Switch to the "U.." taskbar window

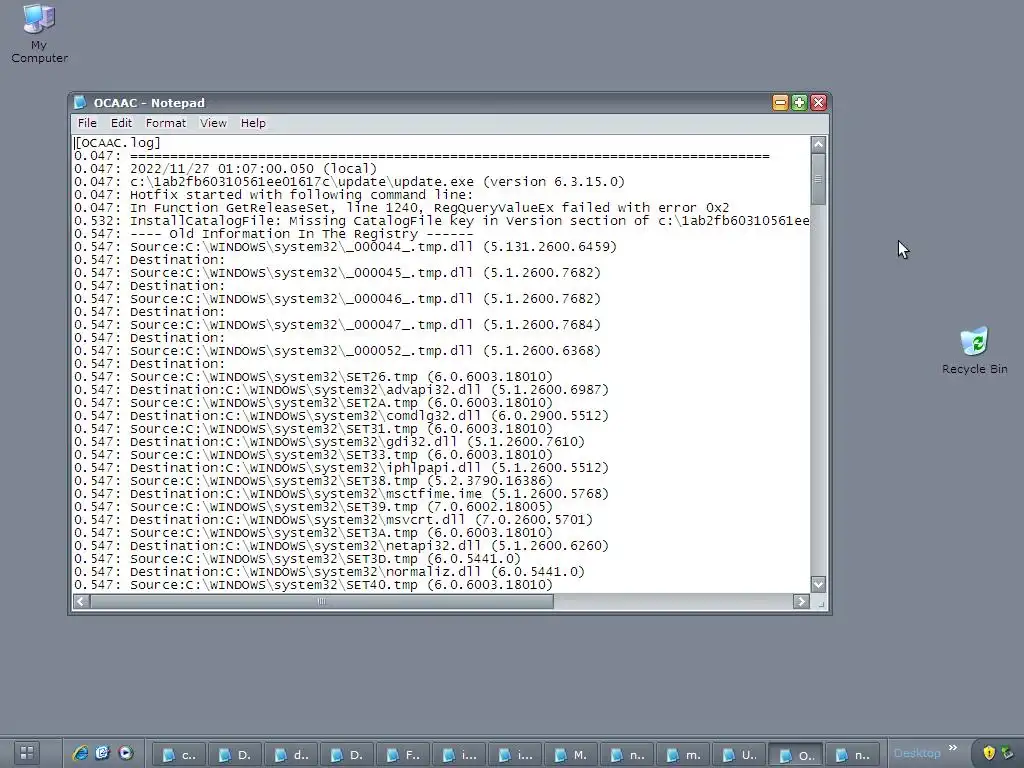[740, 754]
